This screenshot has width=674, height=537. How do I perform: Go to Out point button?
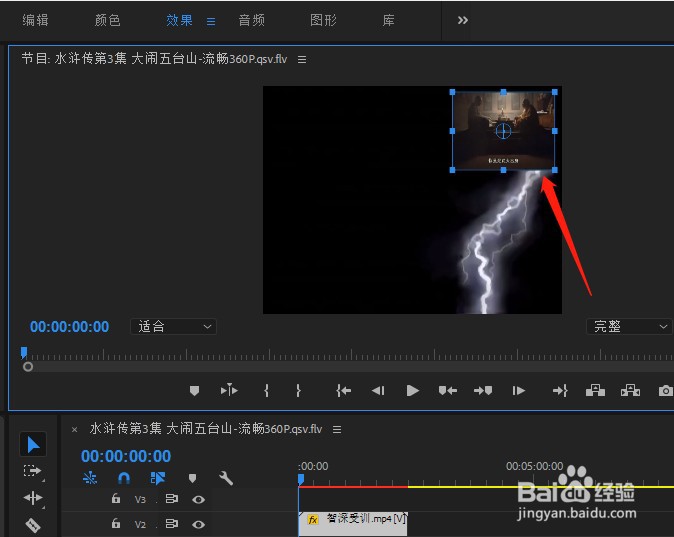pos(560,390)
